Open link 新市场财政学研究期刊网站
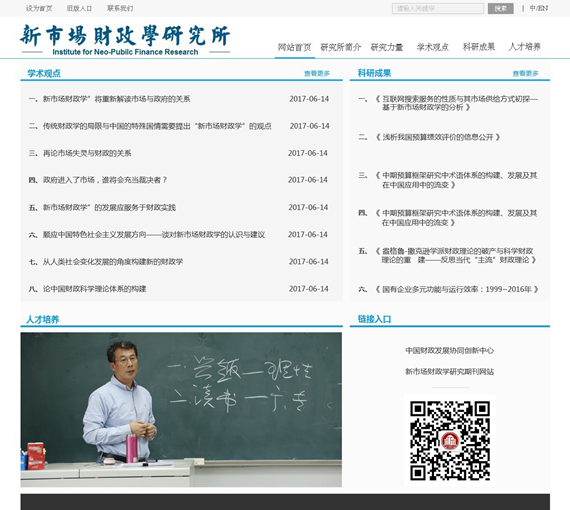Image resolution: width=570 pixels, height=510 pixels. [450, 372]
